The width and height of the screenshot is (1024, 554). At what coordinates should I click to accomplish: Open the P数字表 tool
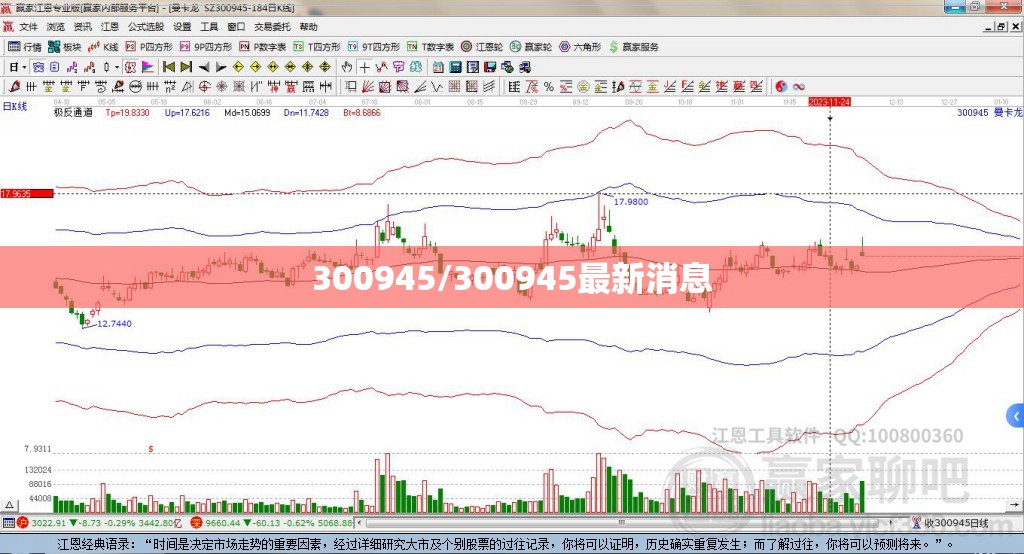coord(263,46)
